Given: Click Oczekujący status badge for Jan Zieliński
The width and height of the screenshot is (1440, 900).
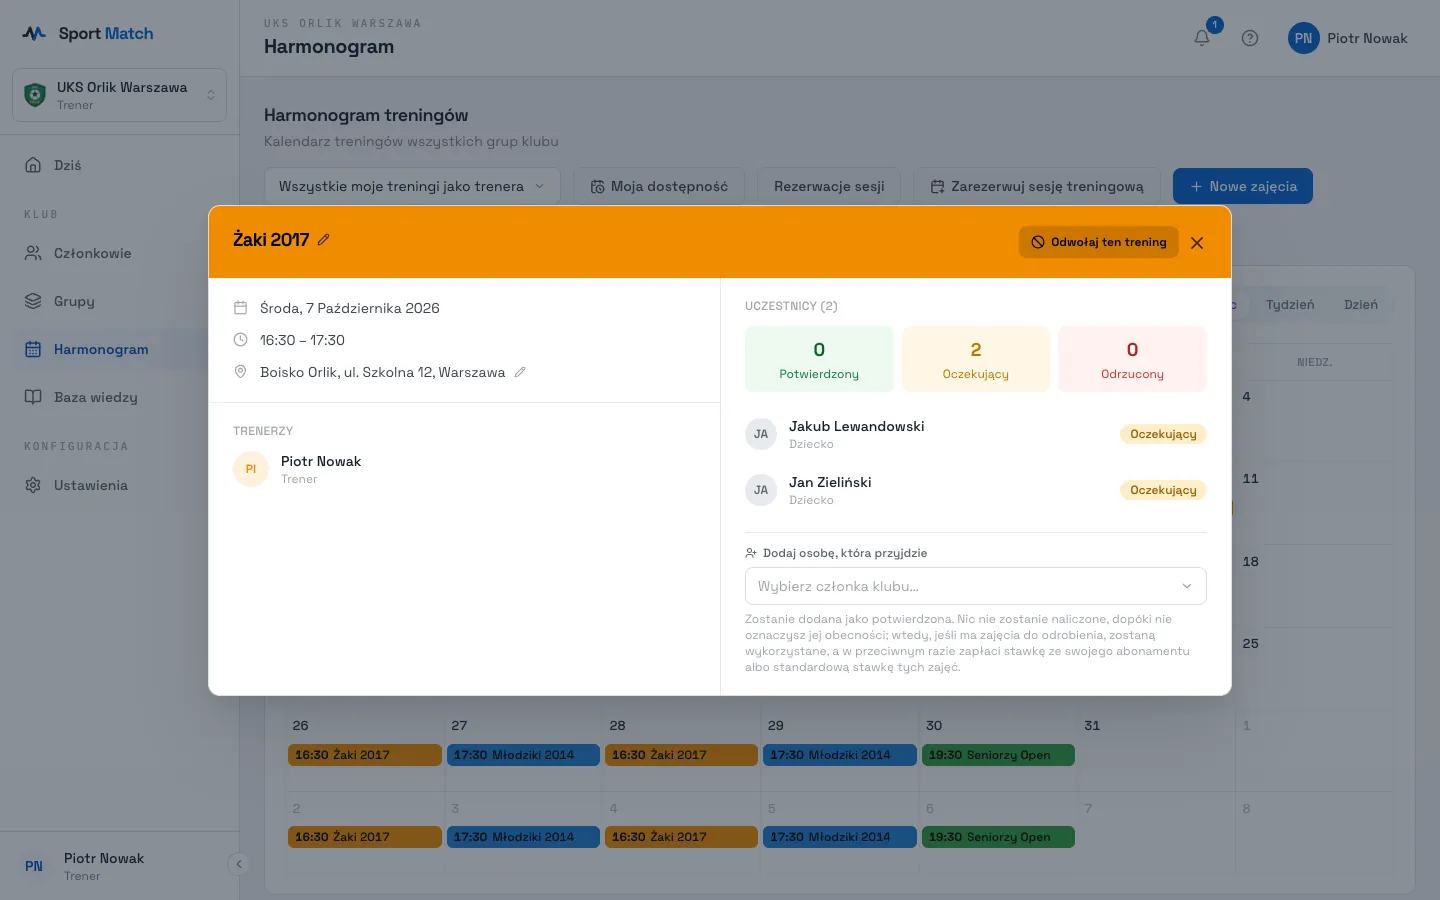Looking at the screenshot, I should [x=1163, y=490].
